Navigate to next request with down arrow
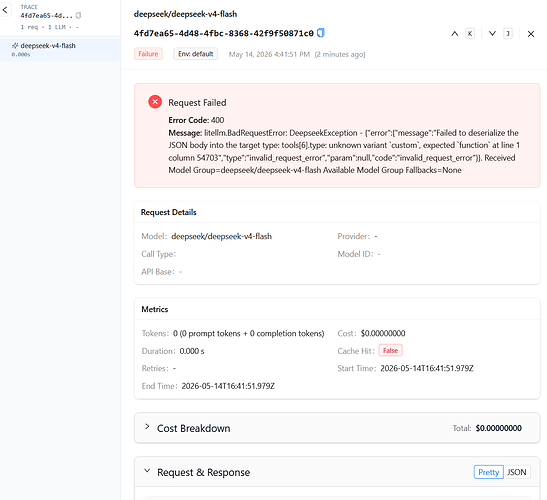This screenshot has height=500, width=547. tap(492, 34)
